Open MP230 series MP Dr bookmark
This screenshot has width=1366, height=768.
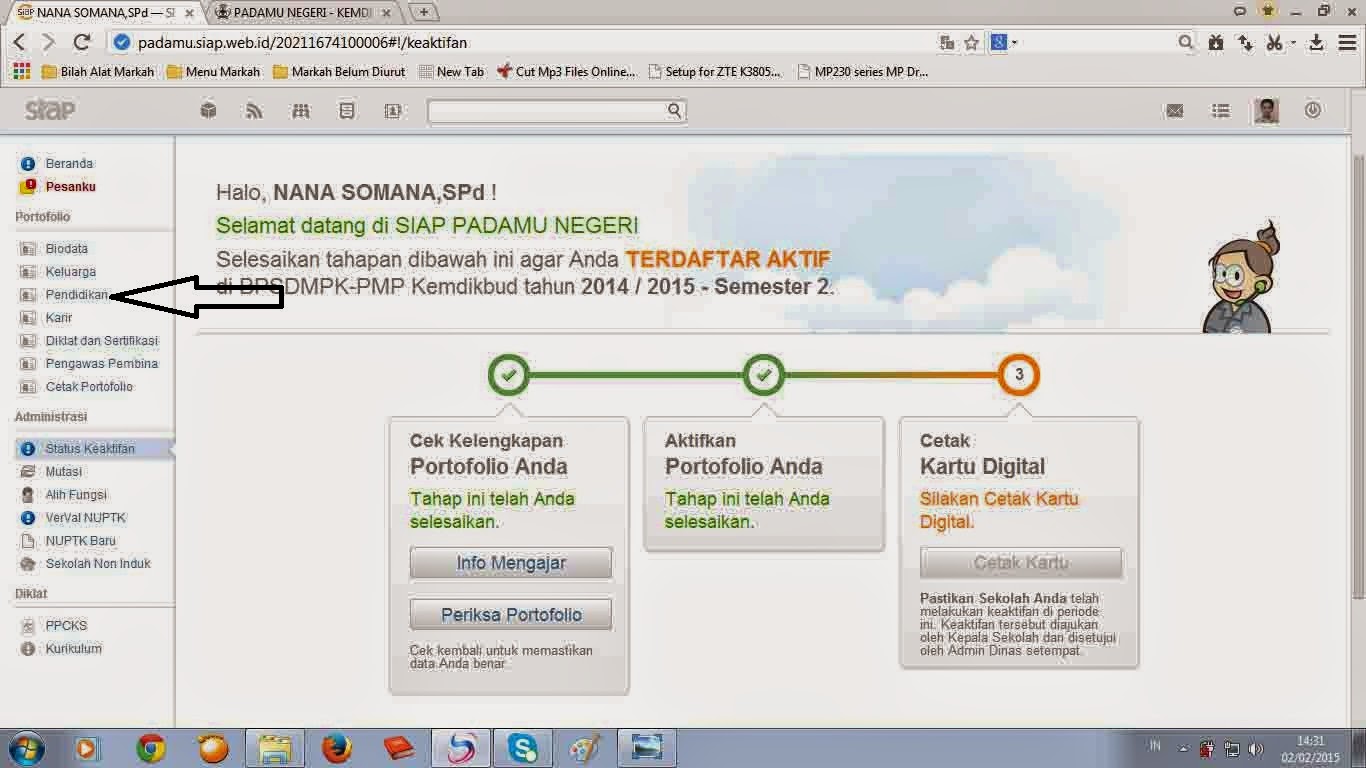point(863,71)
